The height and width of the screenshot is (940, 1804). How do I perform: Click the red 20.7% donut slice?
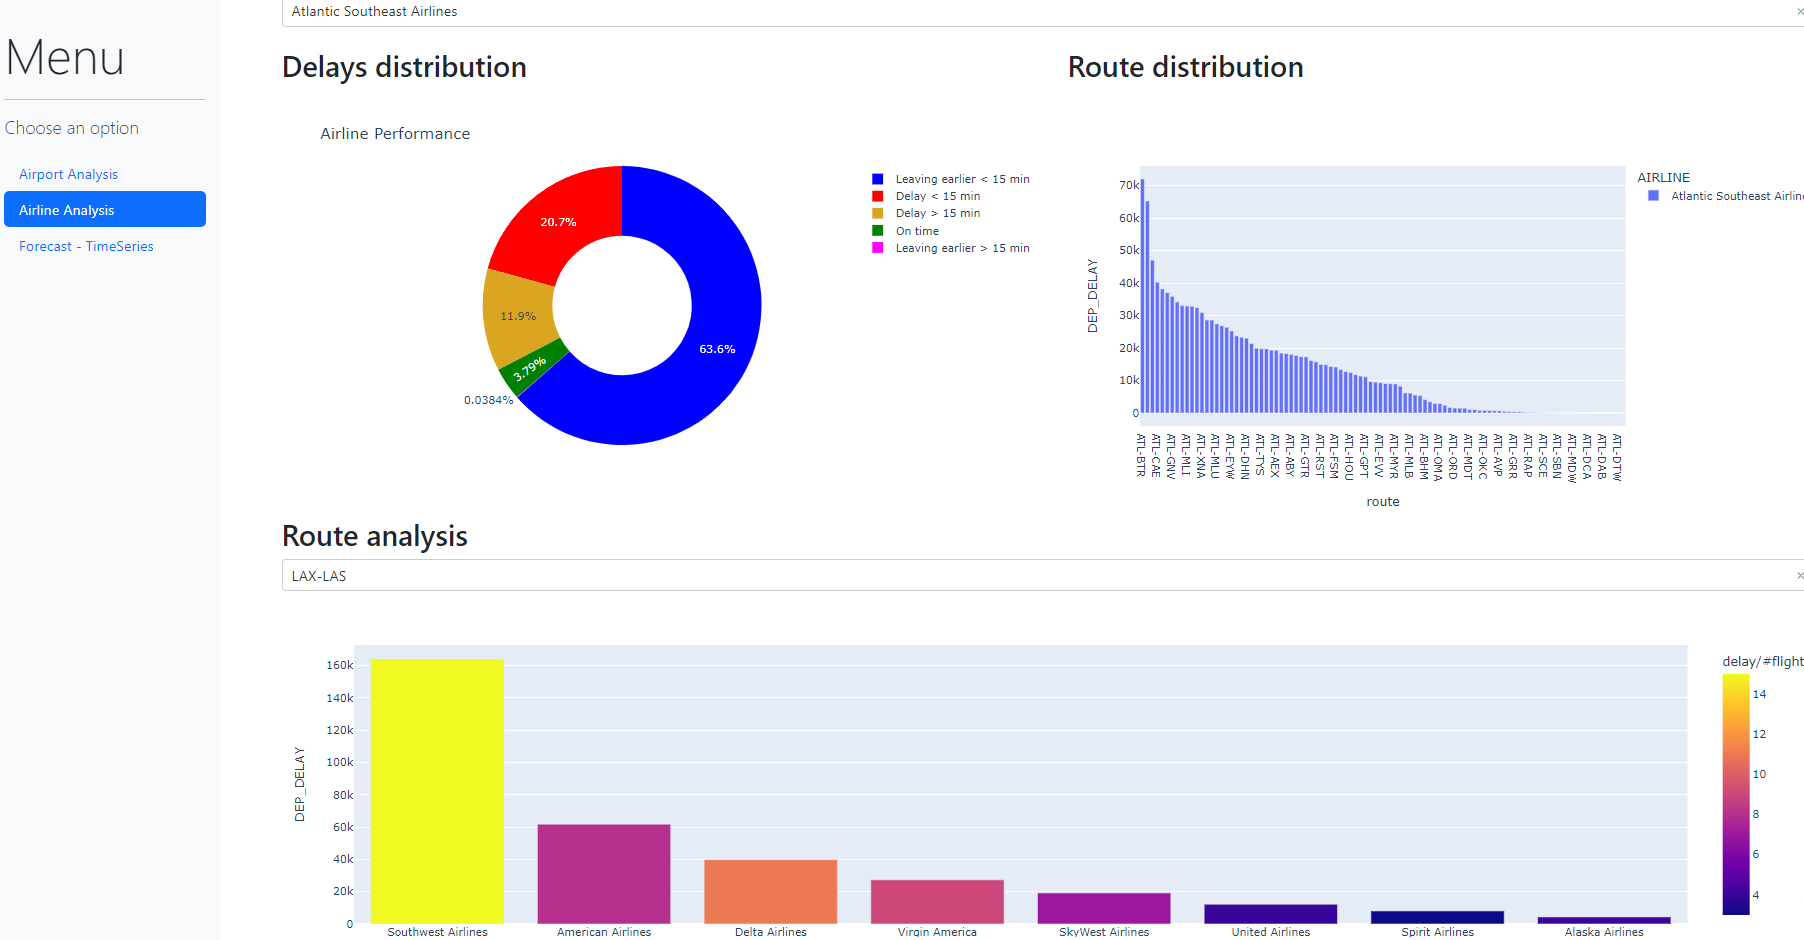tap(558, 222)
